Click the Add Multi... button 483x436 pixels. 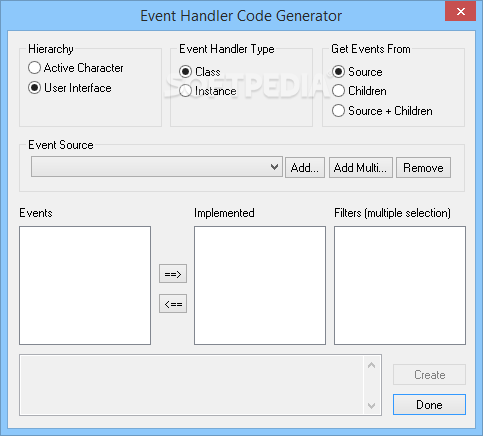click(361, 168)
